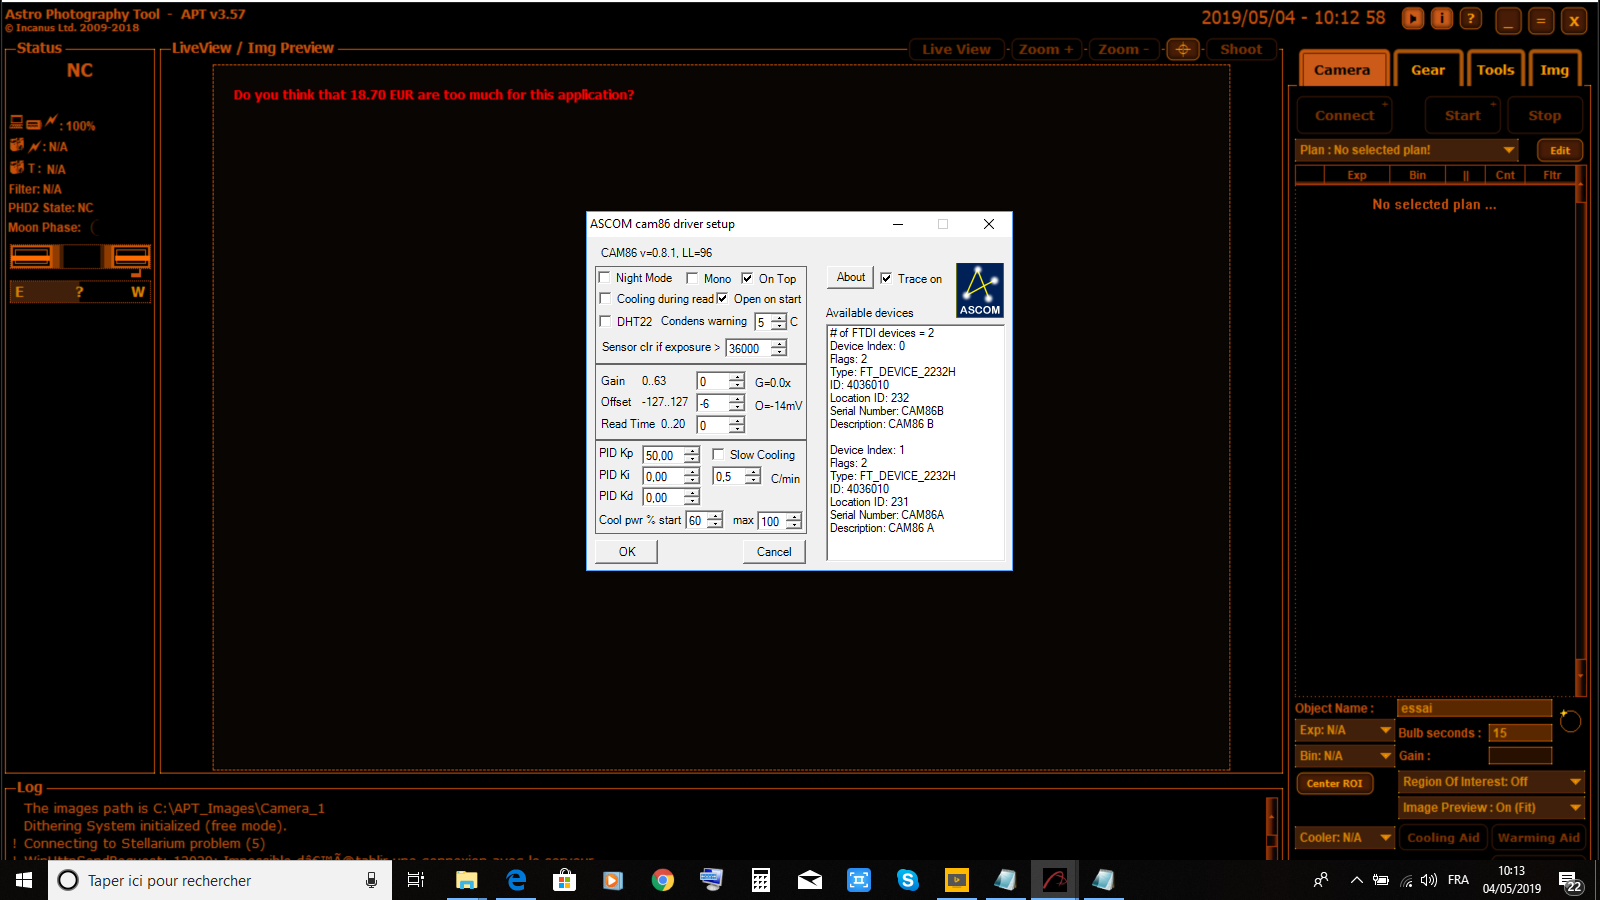The width and height of the screenshot is (1600, 900).
Task: Click the Connect camera button
Action: pyautogui.click(x=1344, y=115)
